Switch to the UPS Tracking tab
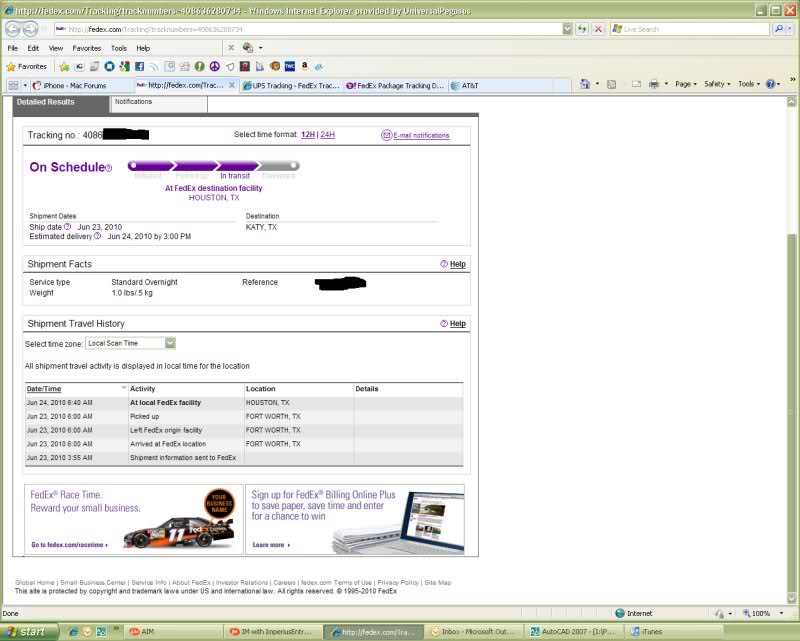The image size is (800, 641). [x=291, y=85]
